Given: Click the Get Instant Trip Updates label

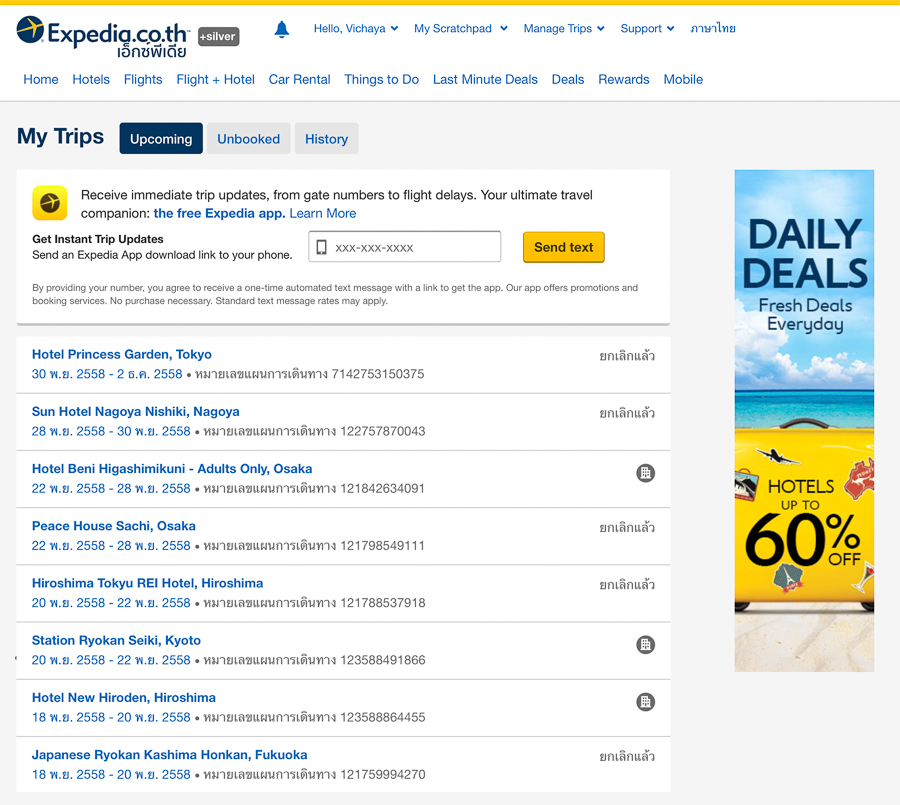Looking at the screenshot, I should point(98,239).
